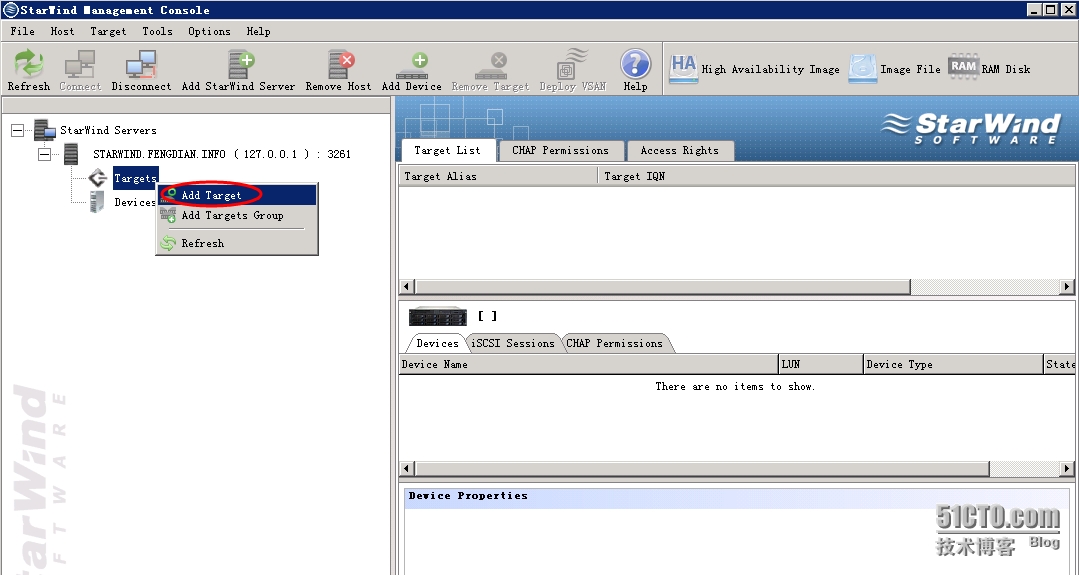1079x575 pixels.
Task: Click Add StarWind Server icon
Action: [241, 63]
